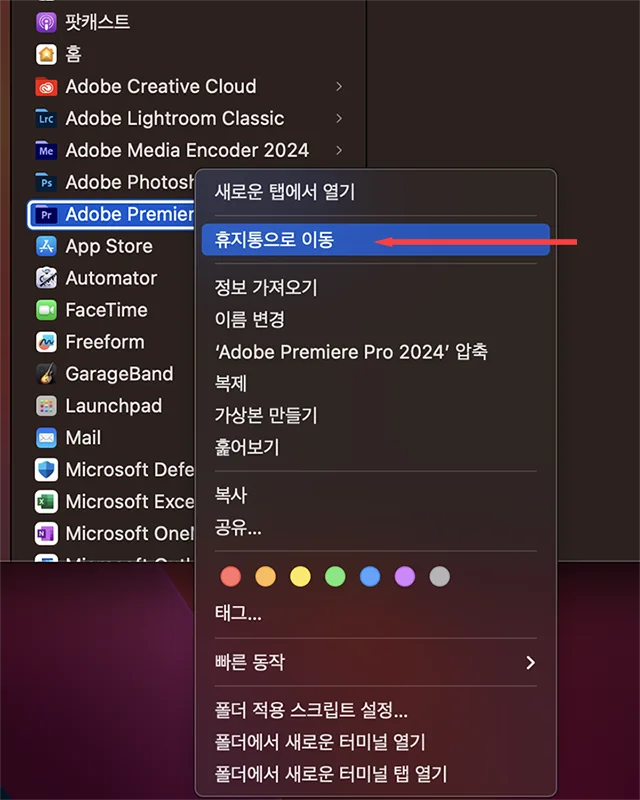
Task: Apply the gray tag color
Action: coord(439,577)
